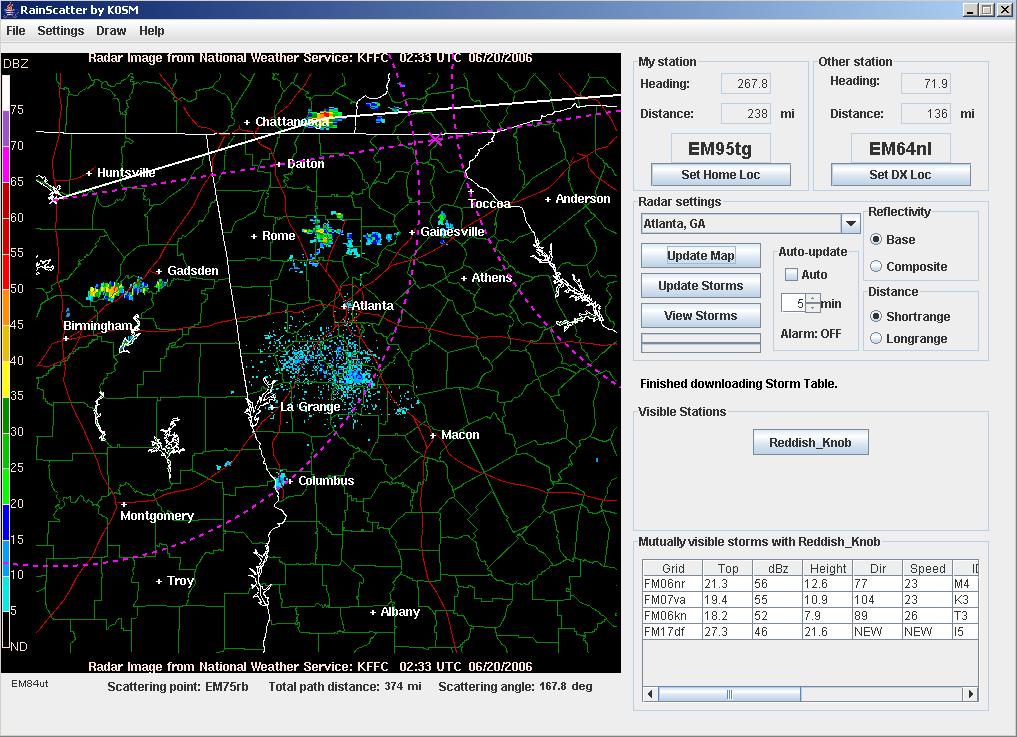The height and width of the screenshot is (737, 1017).
Task: Click the View Storms button
Action: (x=700, y=316)
